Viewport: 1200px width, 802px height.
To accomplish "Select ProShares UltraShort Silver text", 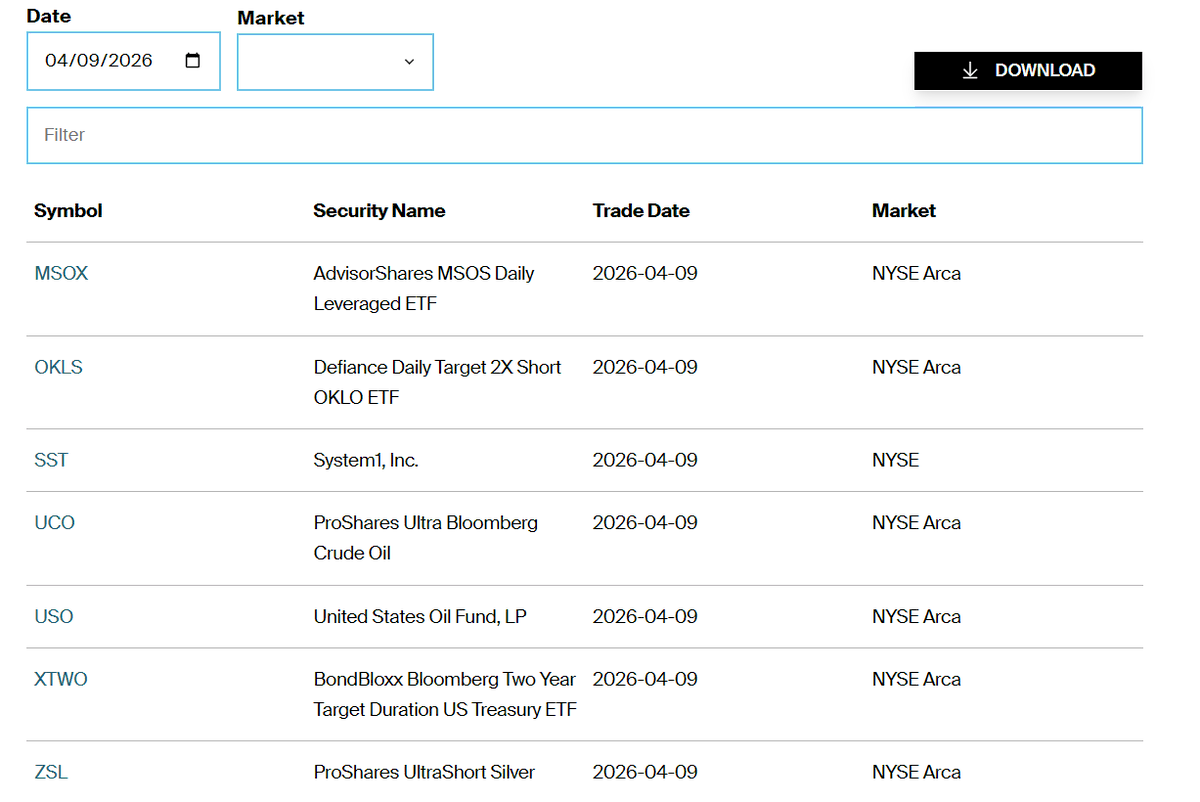I will click(x=424, y=772).
